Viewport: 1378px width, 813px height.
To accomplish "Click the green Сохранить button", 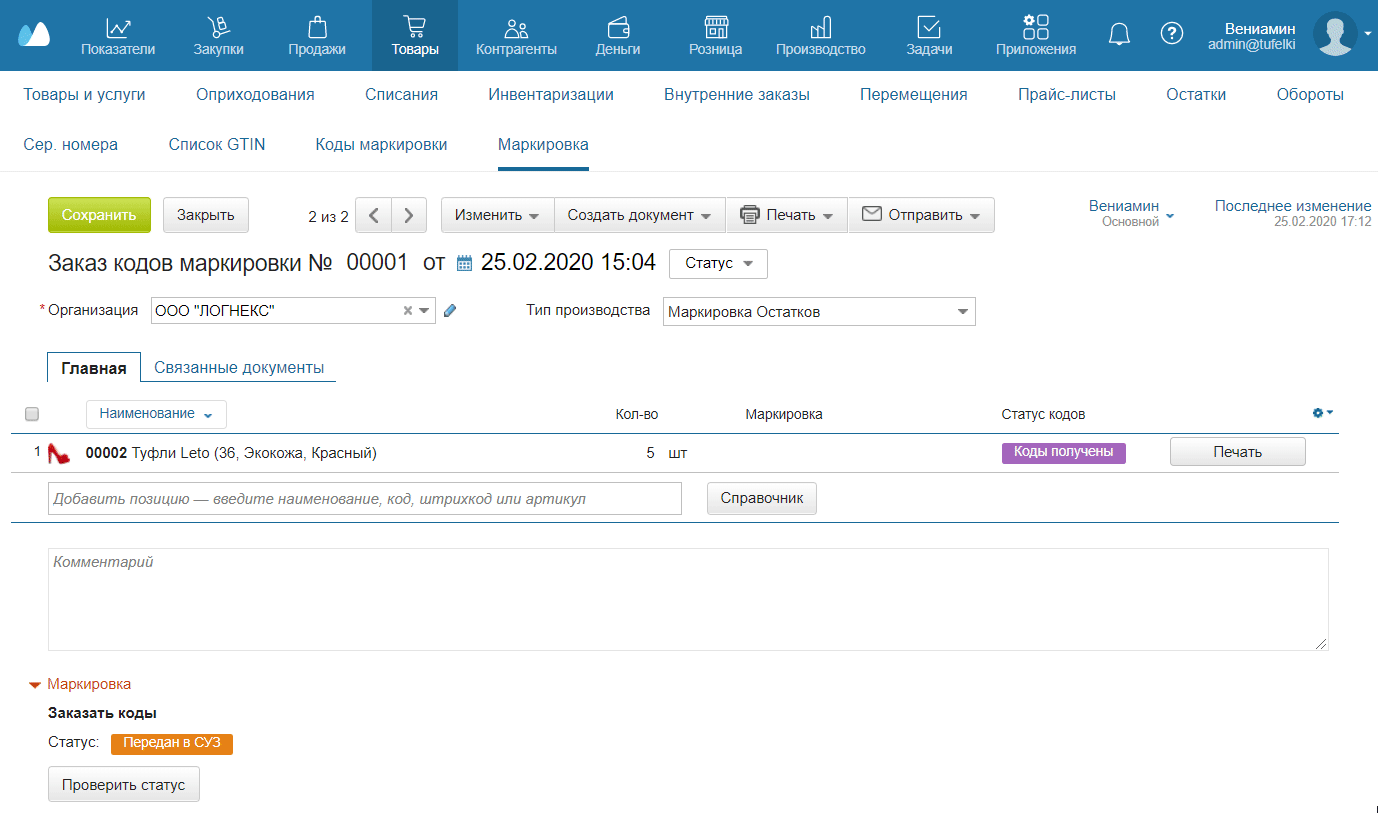I will [99, 215].
